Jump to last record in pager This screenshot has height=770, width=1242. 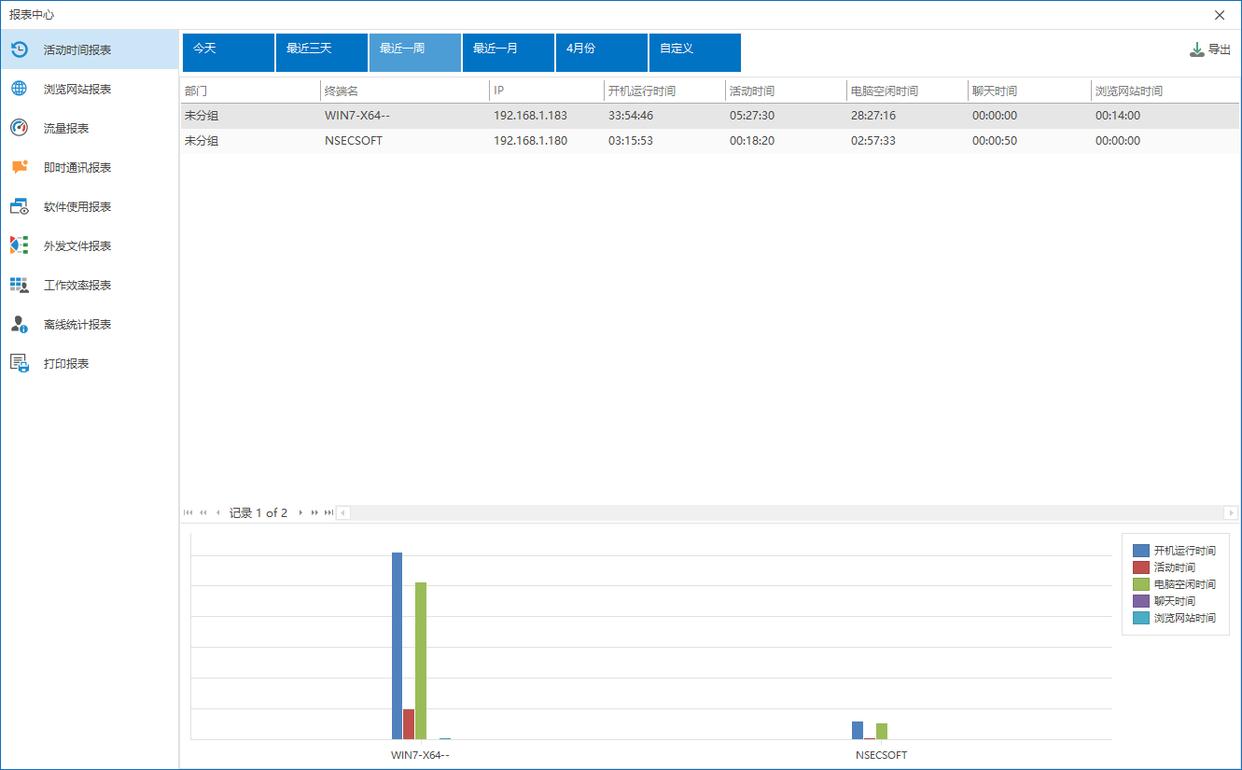(329, 513)
